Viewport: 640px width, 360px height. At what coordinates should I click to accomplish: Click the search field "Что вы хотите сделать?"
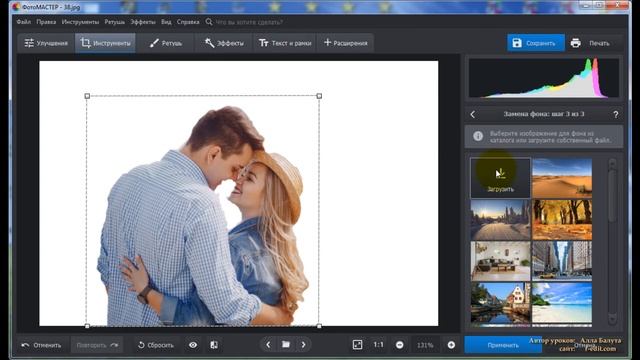click(249, 22)
